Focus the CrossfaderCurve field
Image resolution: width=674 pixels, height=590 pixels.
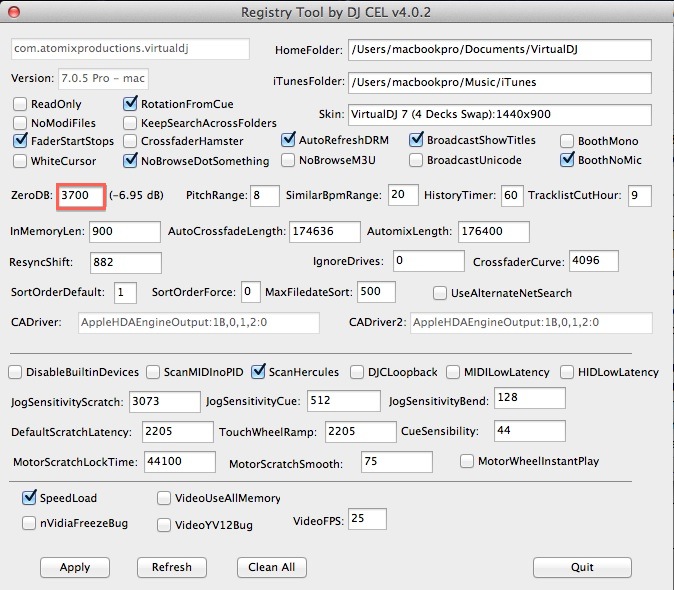pyautogui.click(x=594, y=261)
